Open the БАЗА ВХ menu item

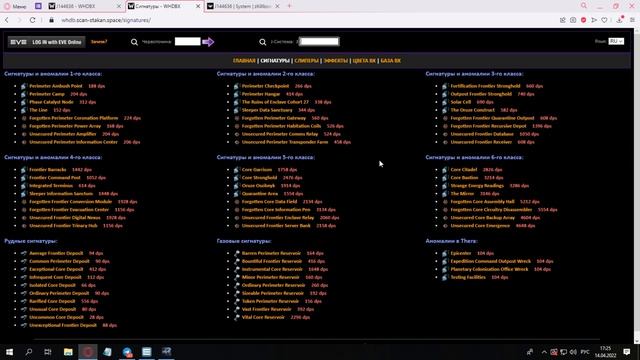tap(391, 61)
